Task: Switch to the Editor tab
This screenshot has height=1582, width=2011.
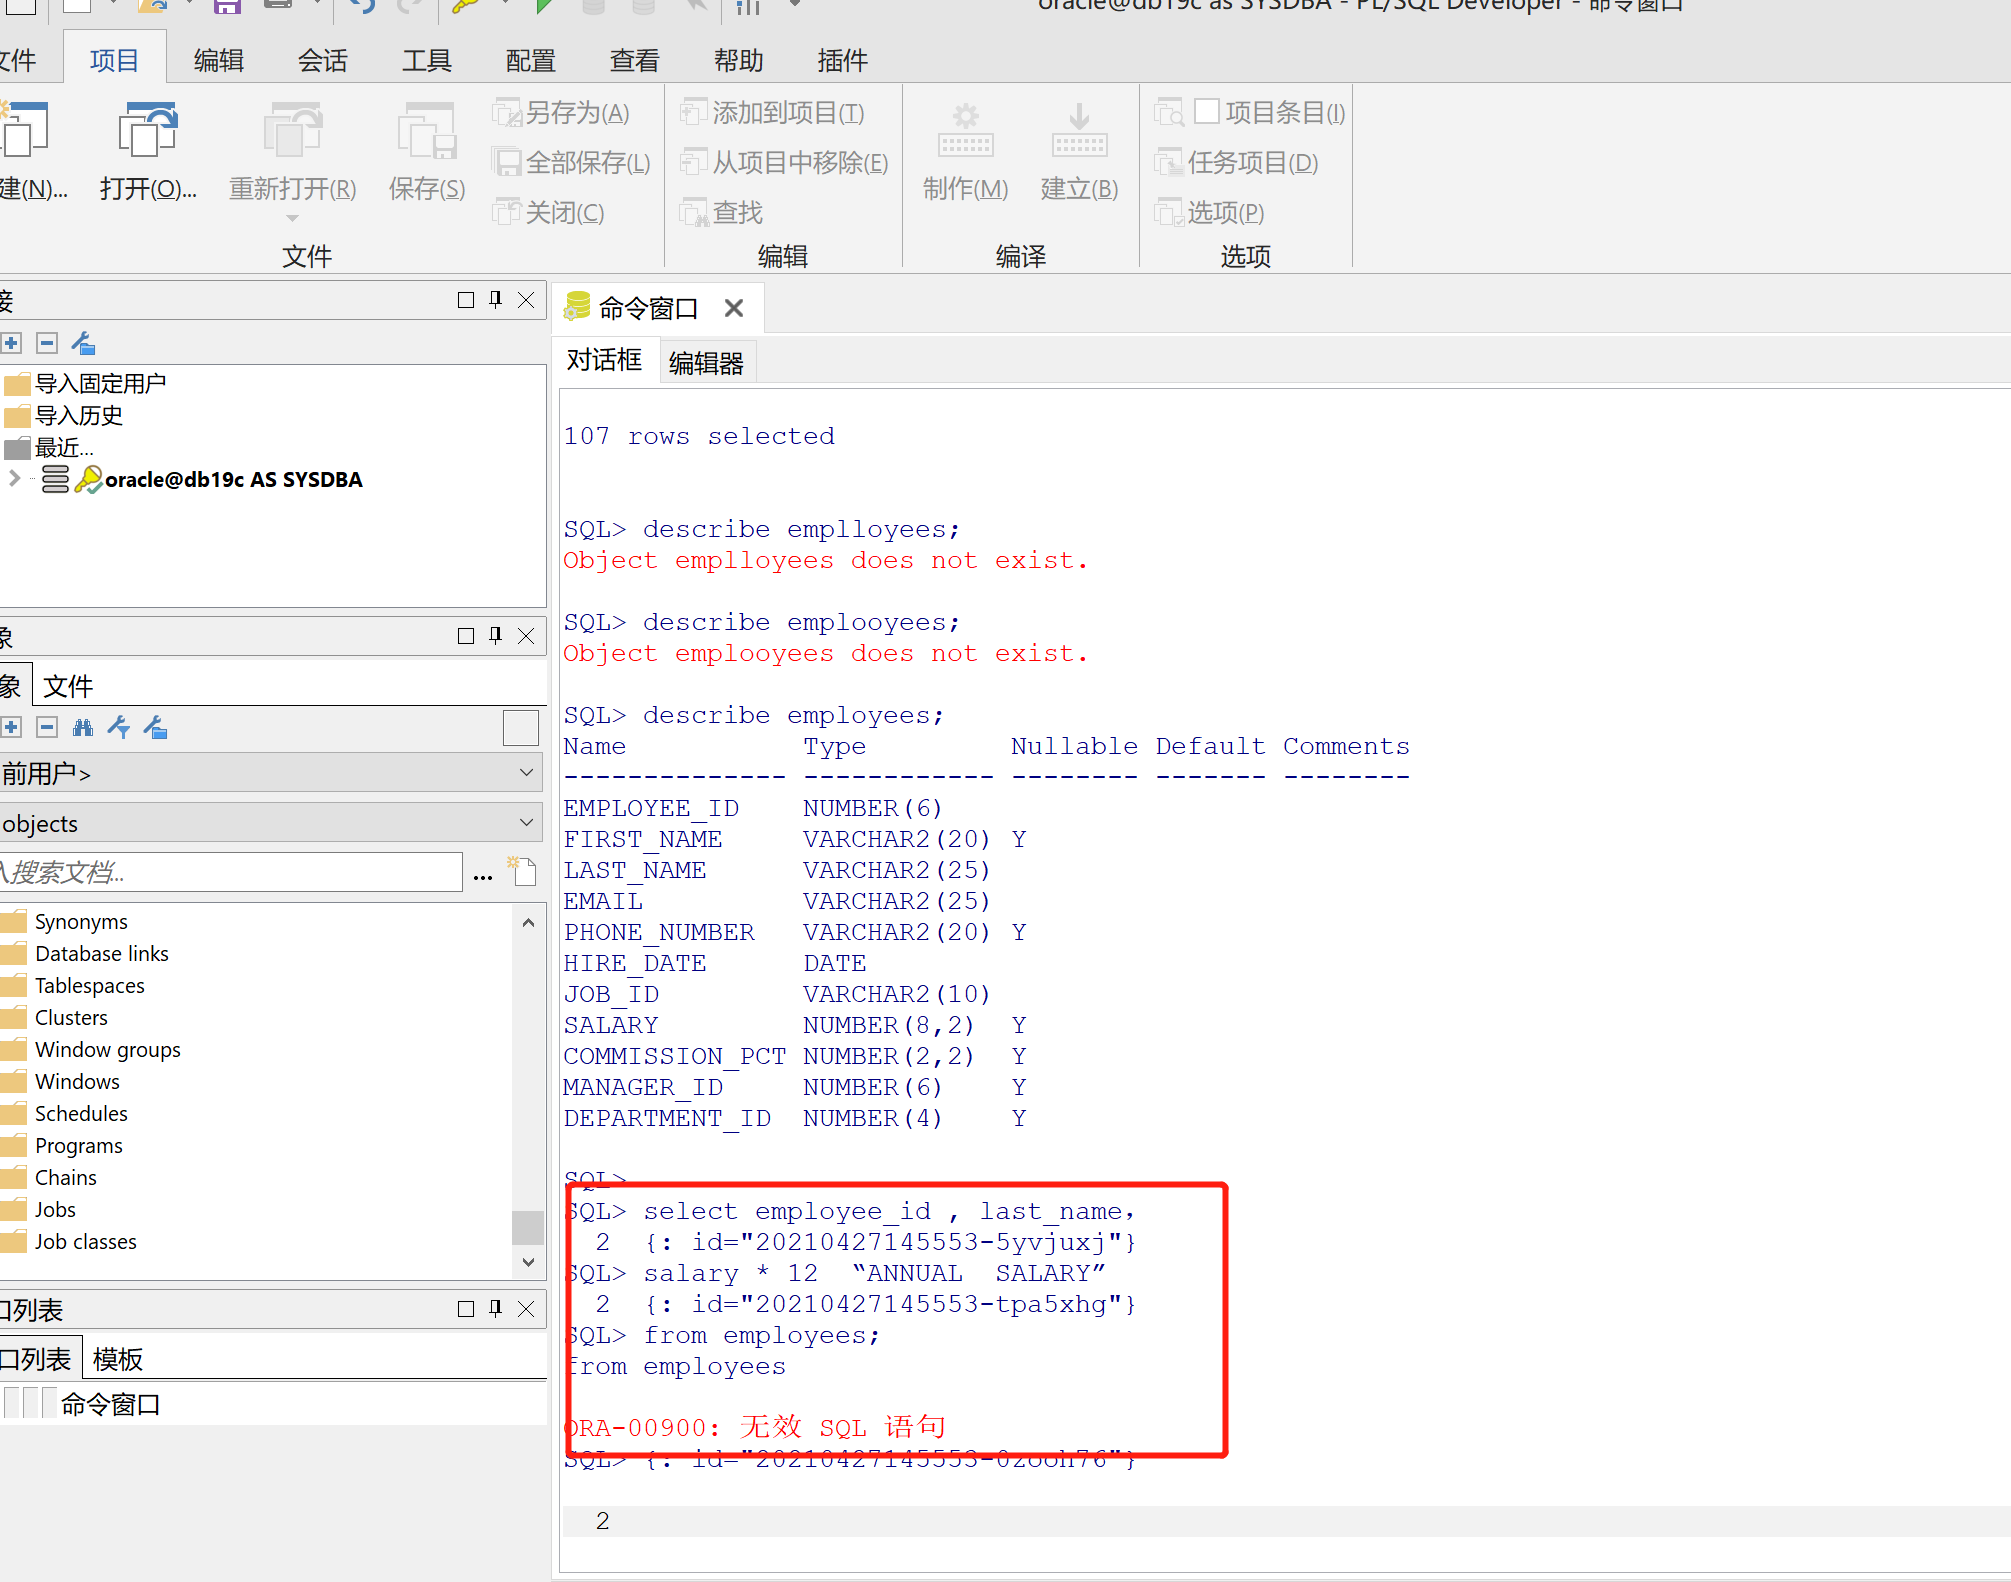Action: pos(706,363)
